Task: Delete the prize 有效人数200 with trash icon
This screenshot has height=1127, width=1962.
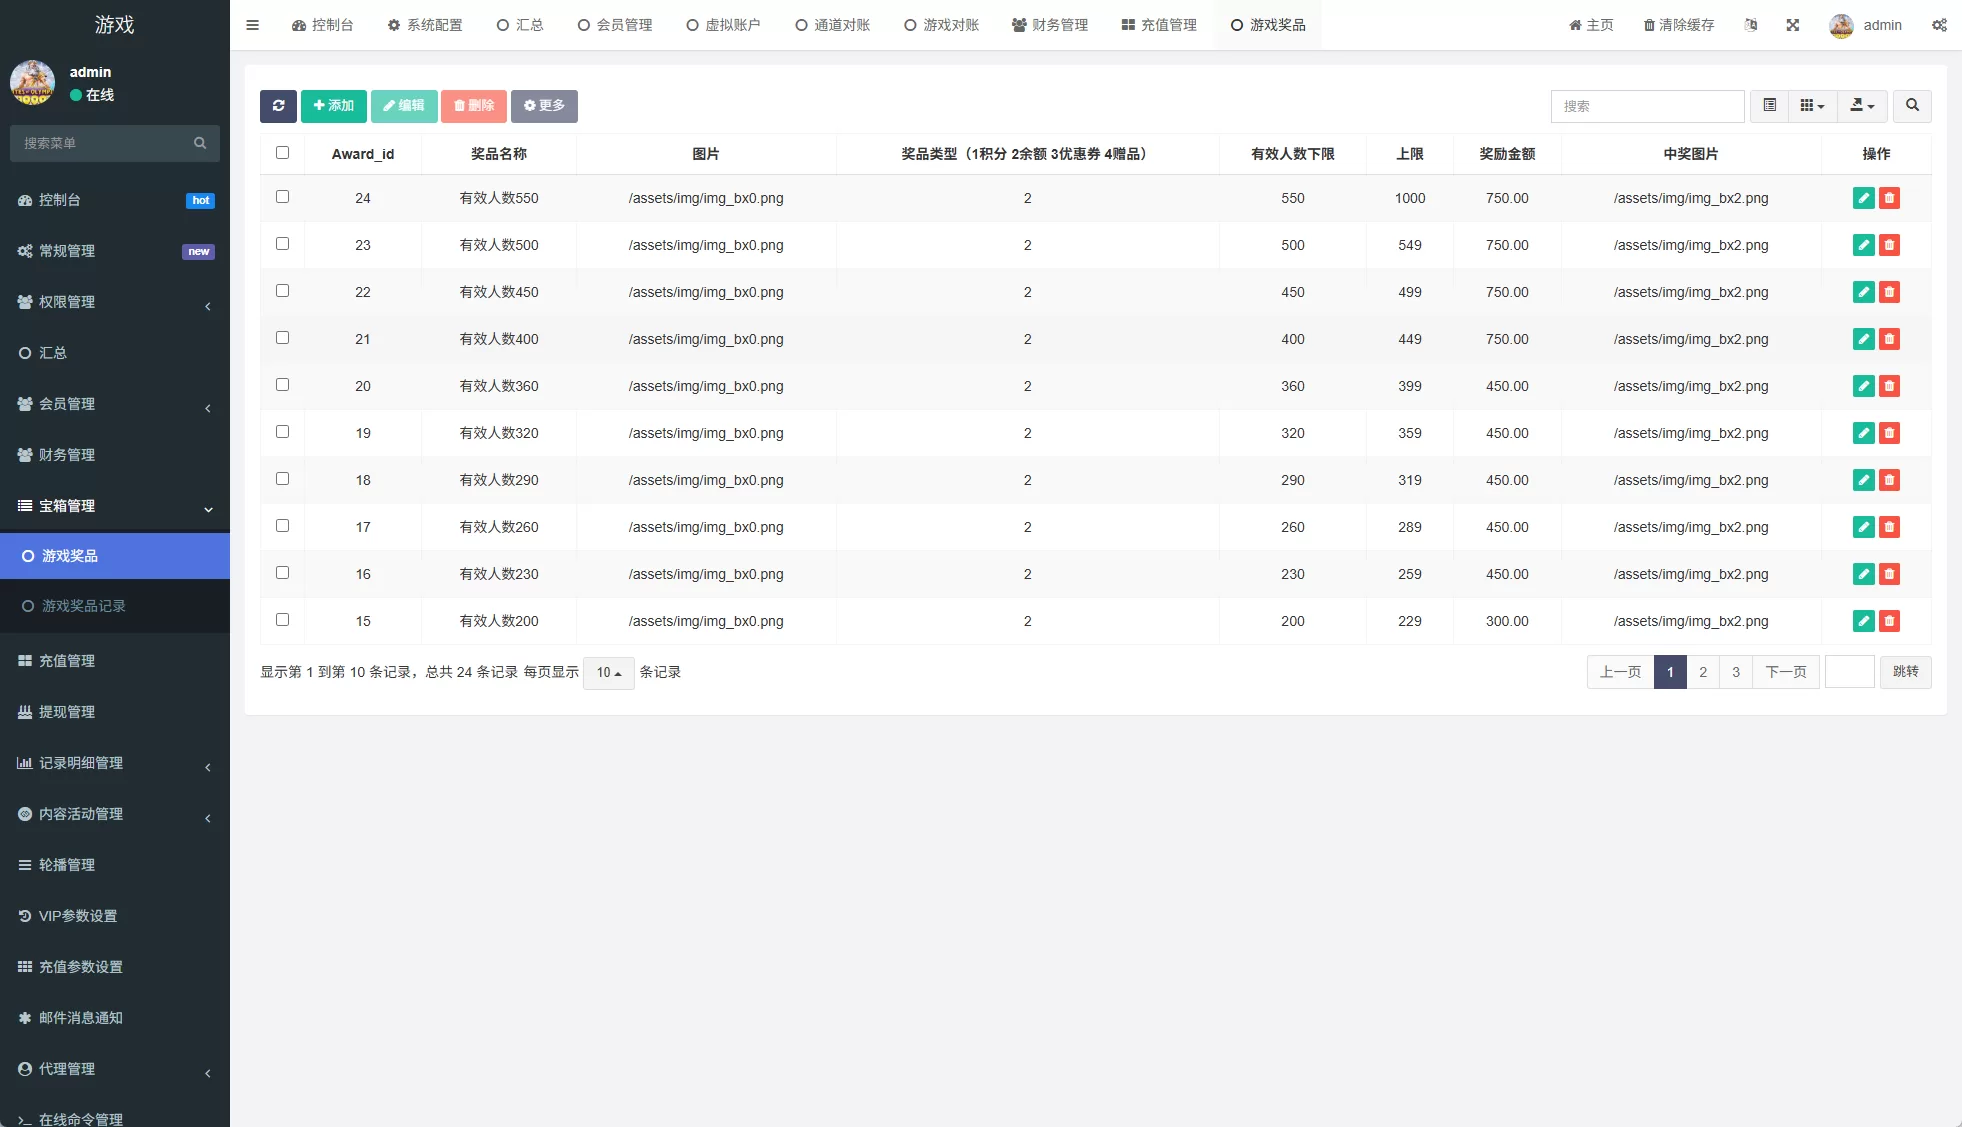Action: point(1889,621)
